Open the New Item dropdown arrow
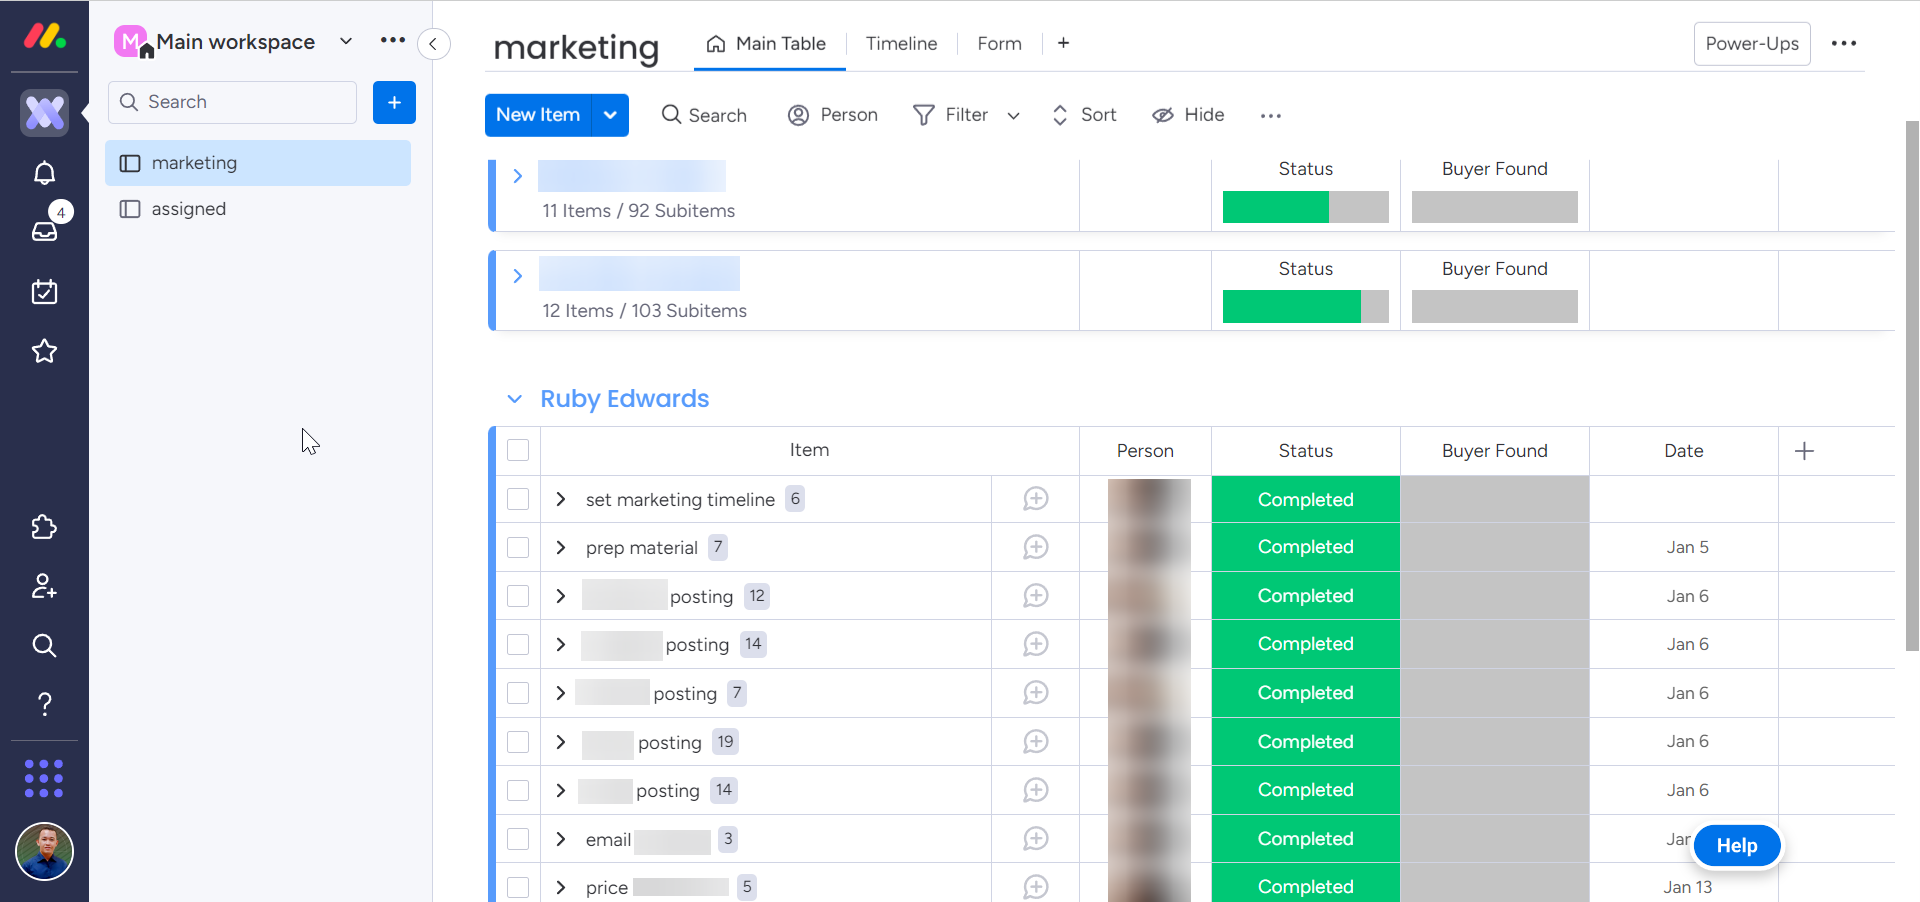Viewport: 1920px width, 902px height. (x=610, y=115)
